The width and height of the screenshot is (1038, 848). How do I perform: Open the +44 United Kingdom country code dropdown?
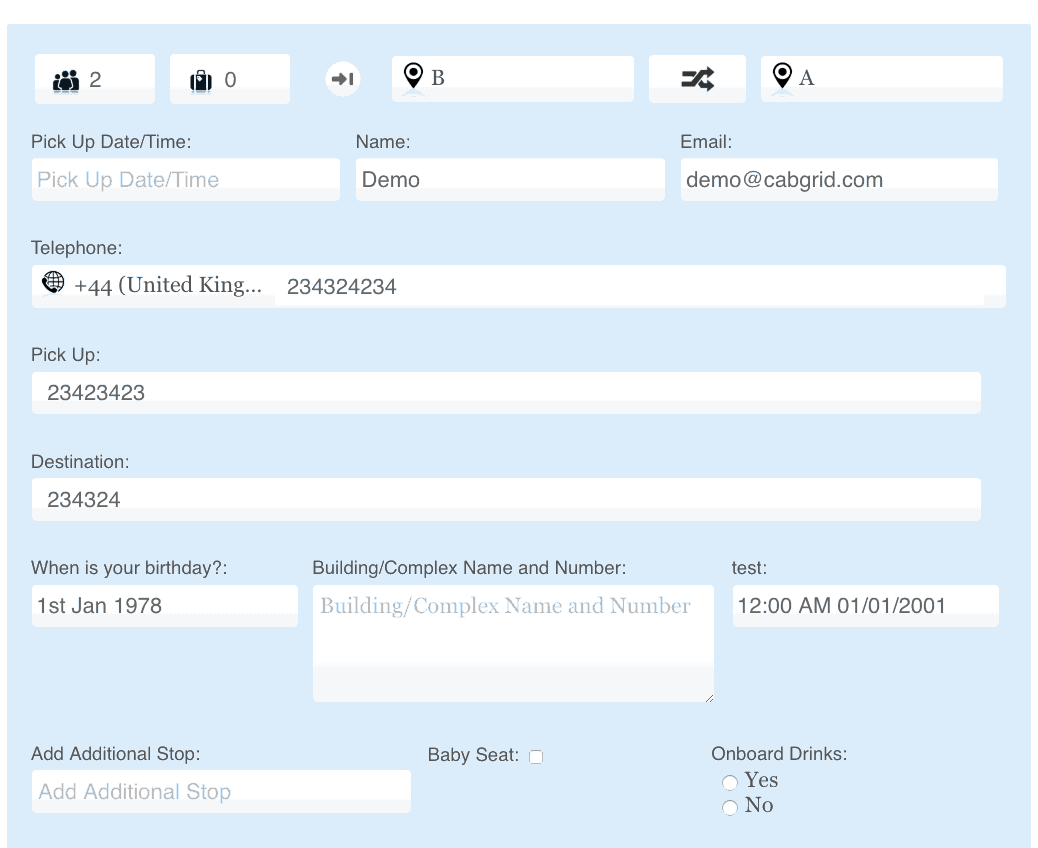click(154, 286)
